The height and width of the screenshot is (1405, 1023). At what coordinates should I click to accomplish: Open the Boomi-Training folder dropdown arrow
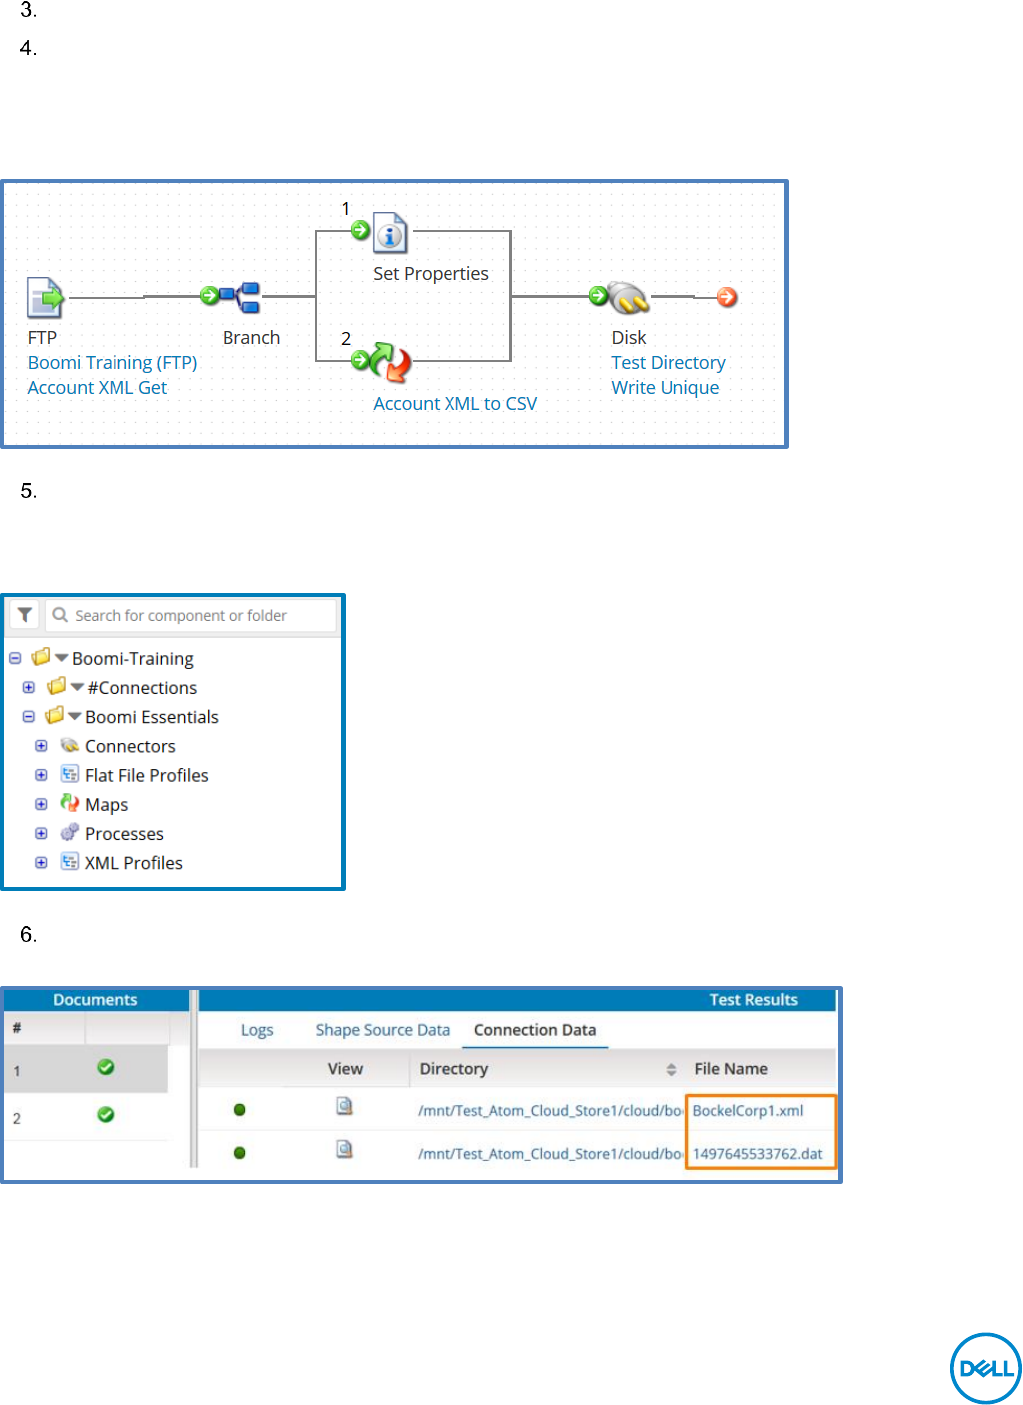[62, 658]
